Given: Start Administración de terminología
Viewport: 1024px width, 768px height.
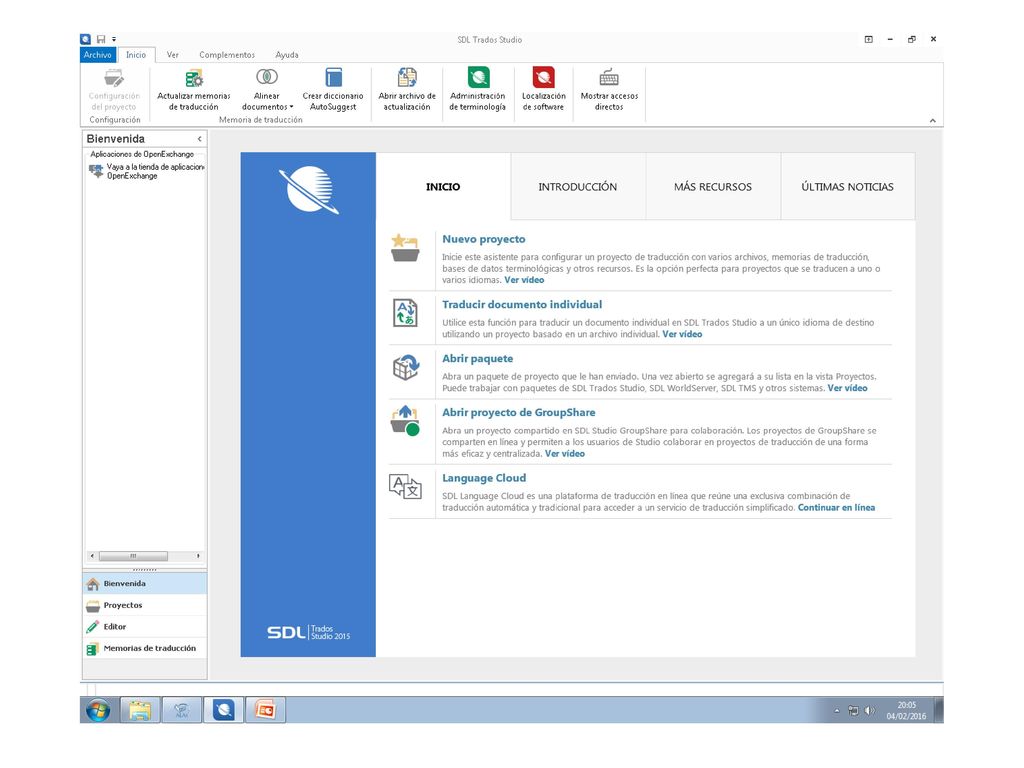Looking at the screenshot, I should (x=477, y=89).
